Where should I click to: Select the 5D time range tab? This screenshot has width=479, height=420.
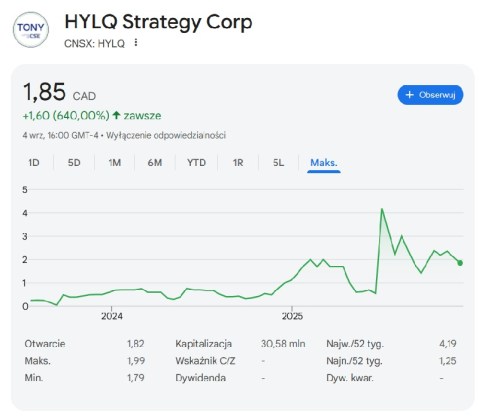click(x=74, y=163)
